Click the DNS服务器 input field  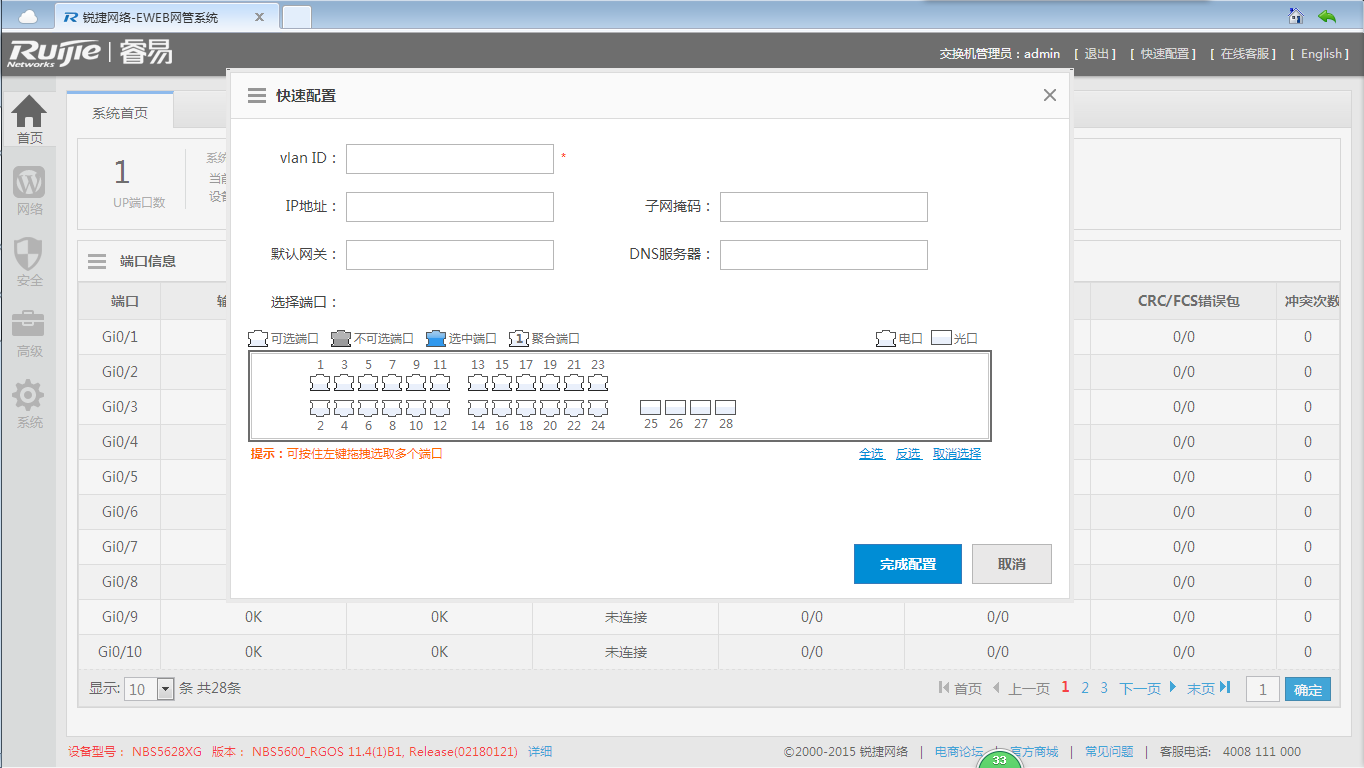coord(824,255)
